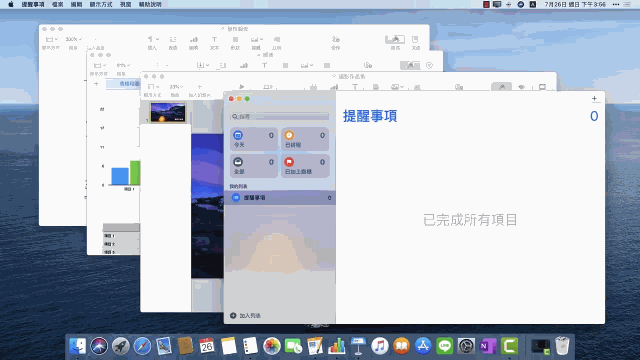640x360 pixels.
Task: Open the 顯示方式 (View) menu
Action: [101, 4]
